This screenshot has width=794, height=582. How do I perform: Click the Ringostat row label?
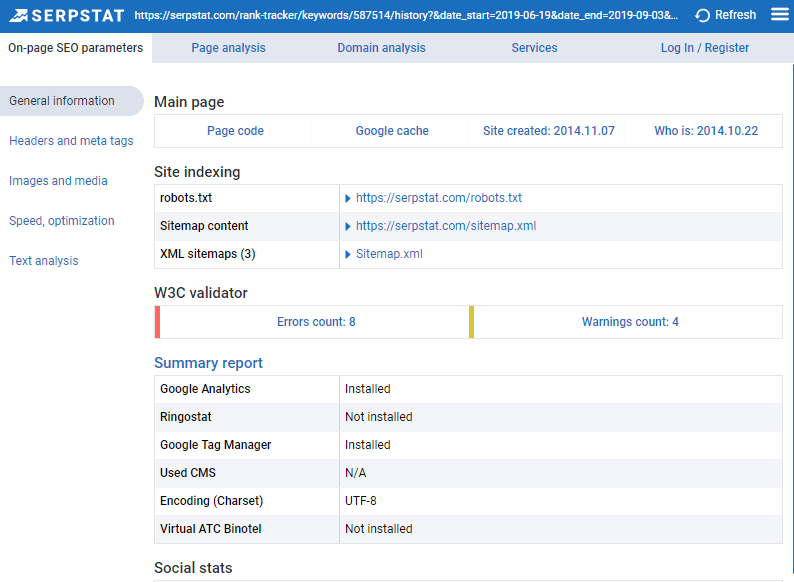coord(186,417)
